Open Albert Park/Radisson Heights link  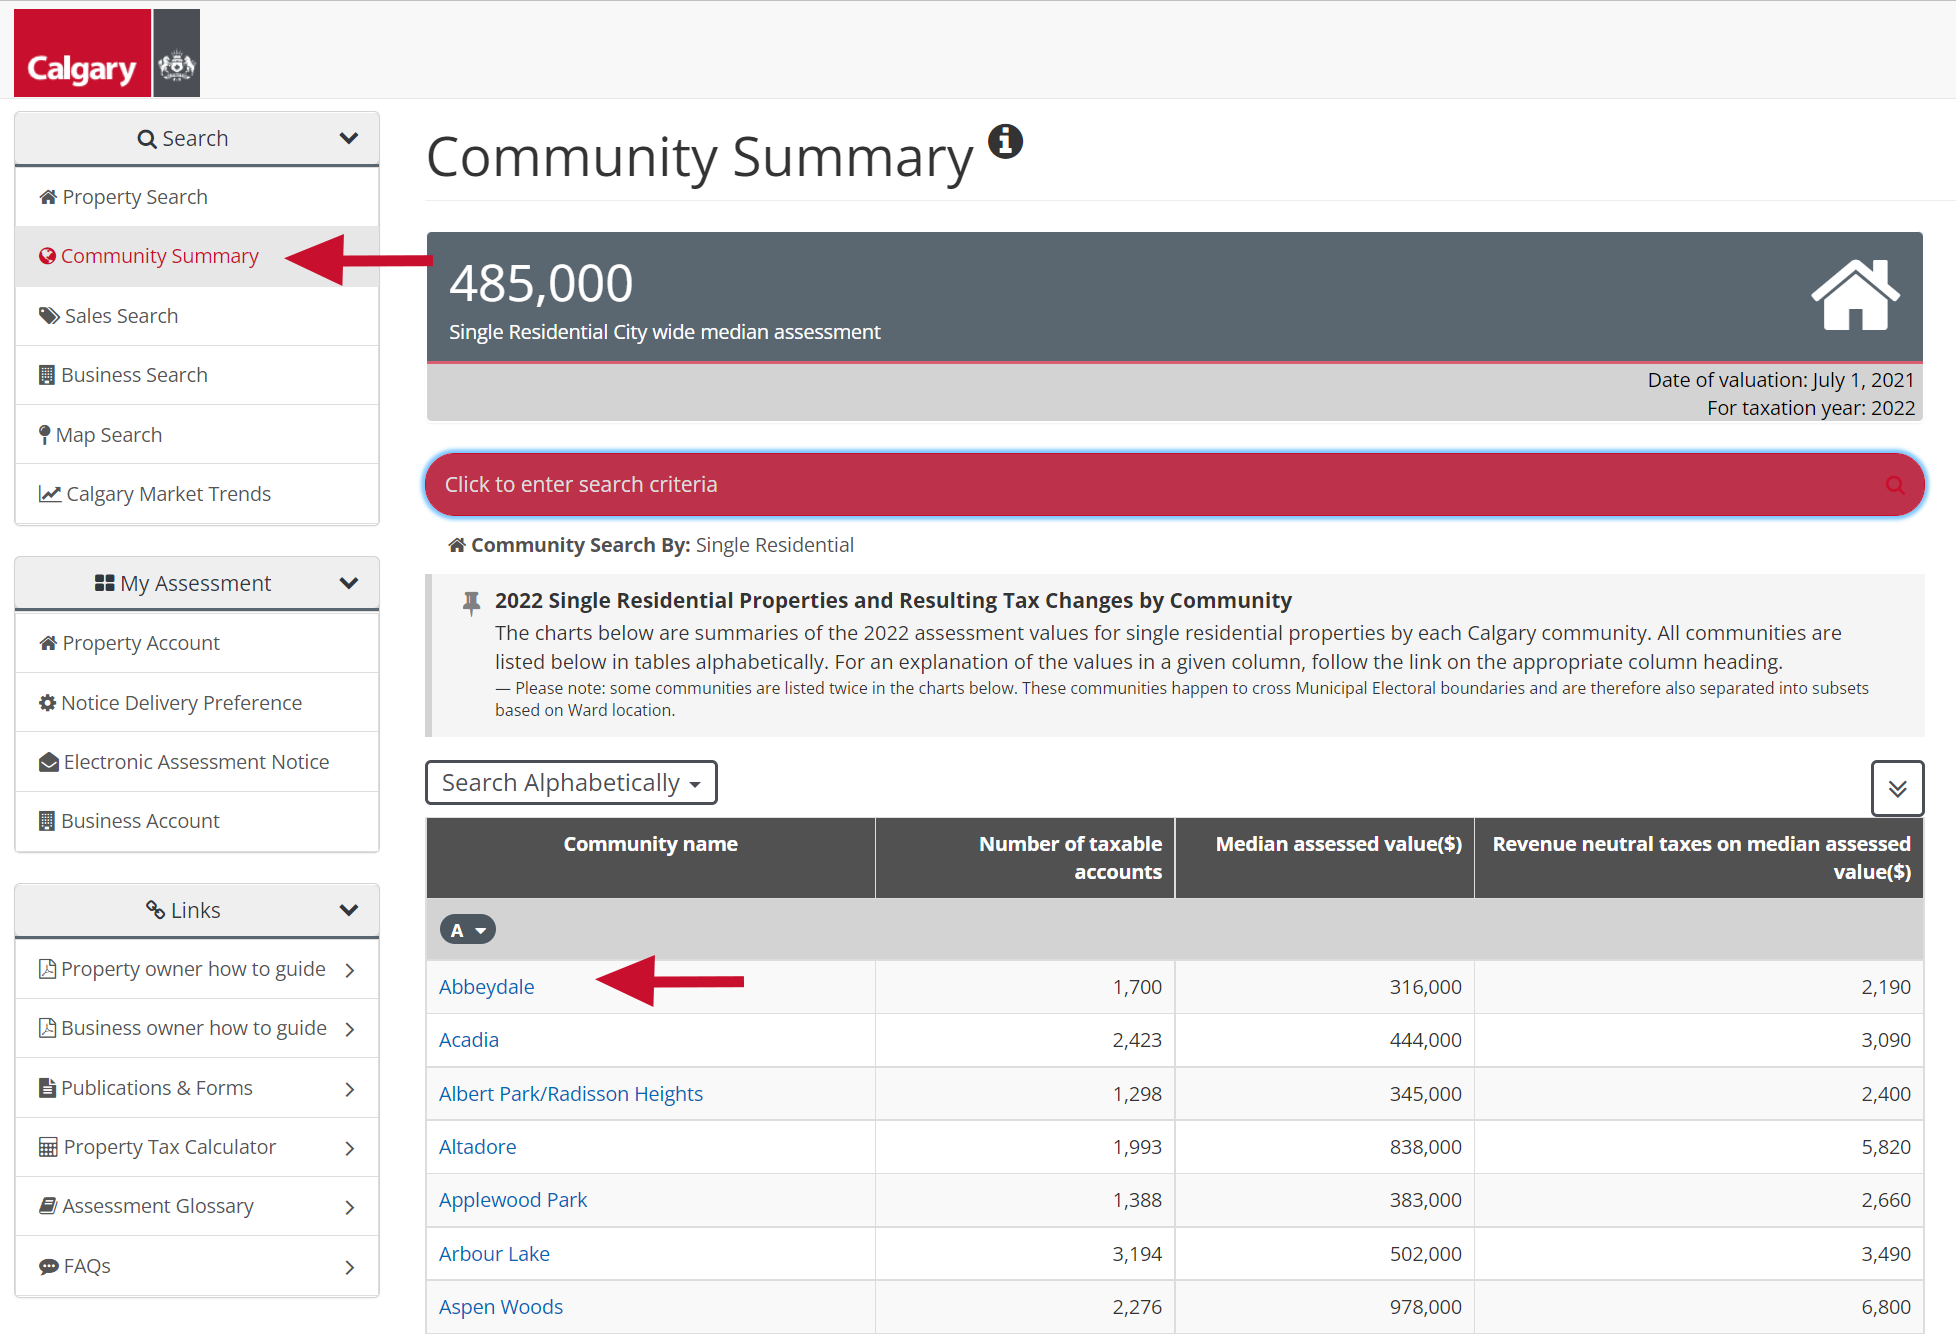[x=571, y=1094]
